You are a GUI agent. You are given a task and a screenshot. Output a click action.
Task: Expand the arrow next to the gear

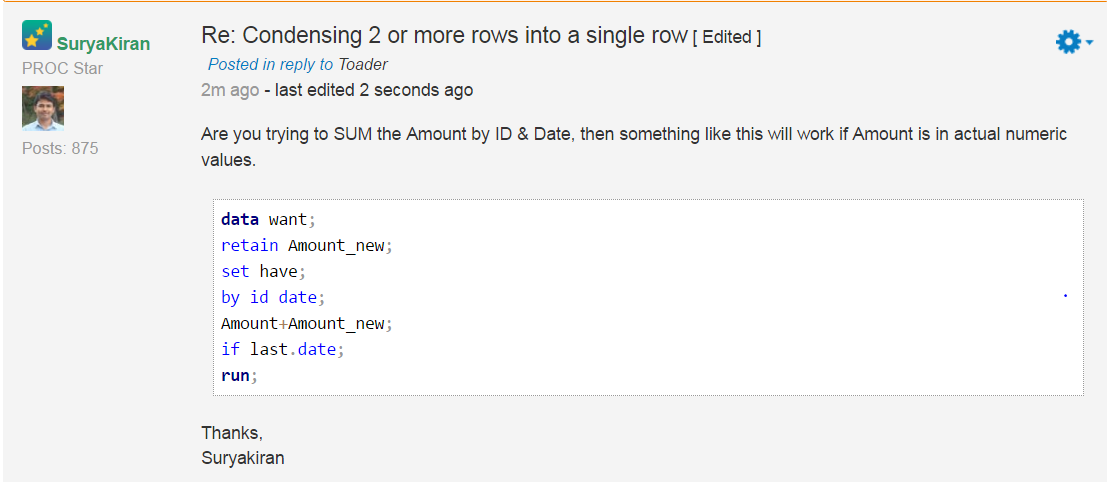[x=1089, y=43]
